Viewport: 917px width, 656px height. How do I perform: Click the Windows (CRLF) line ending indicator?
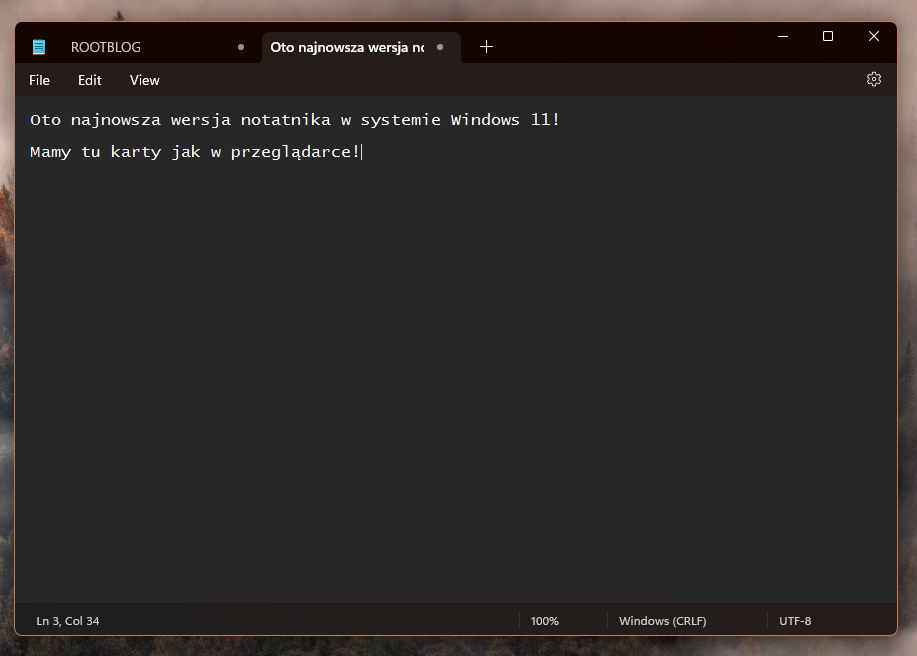(662, 621)
